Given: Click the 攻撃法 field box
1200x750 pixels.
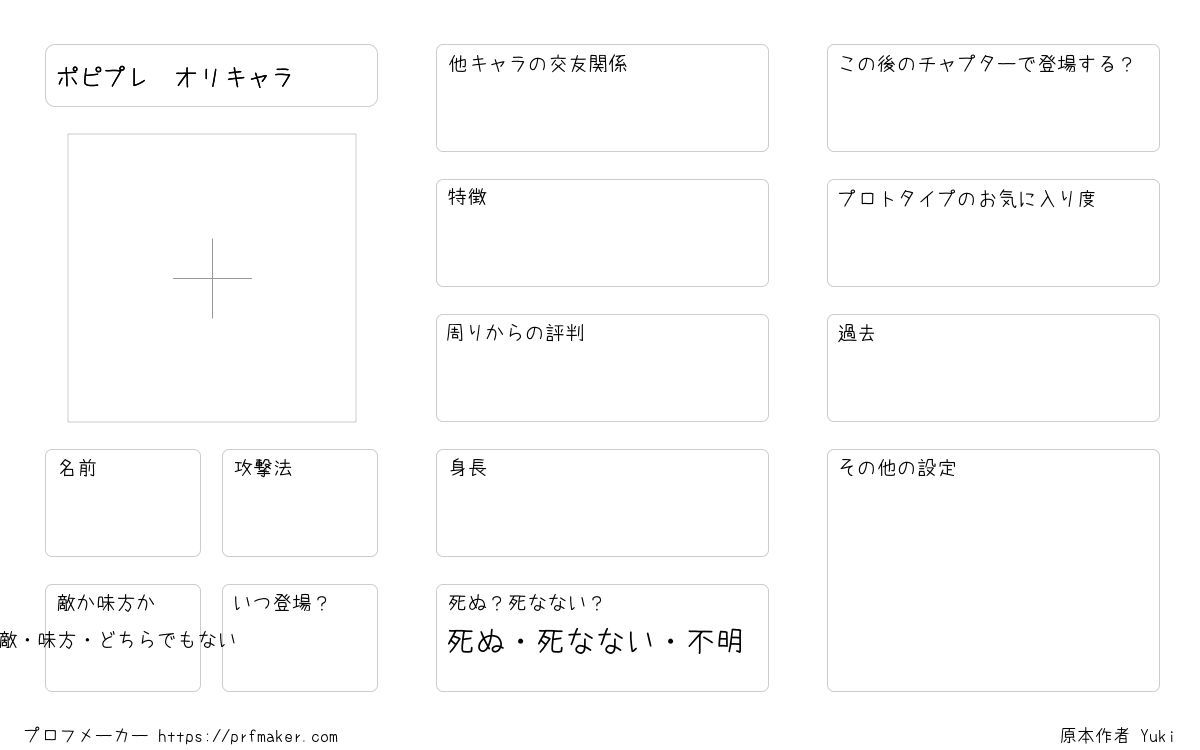Looking at the screenshot, I should 300,503.
